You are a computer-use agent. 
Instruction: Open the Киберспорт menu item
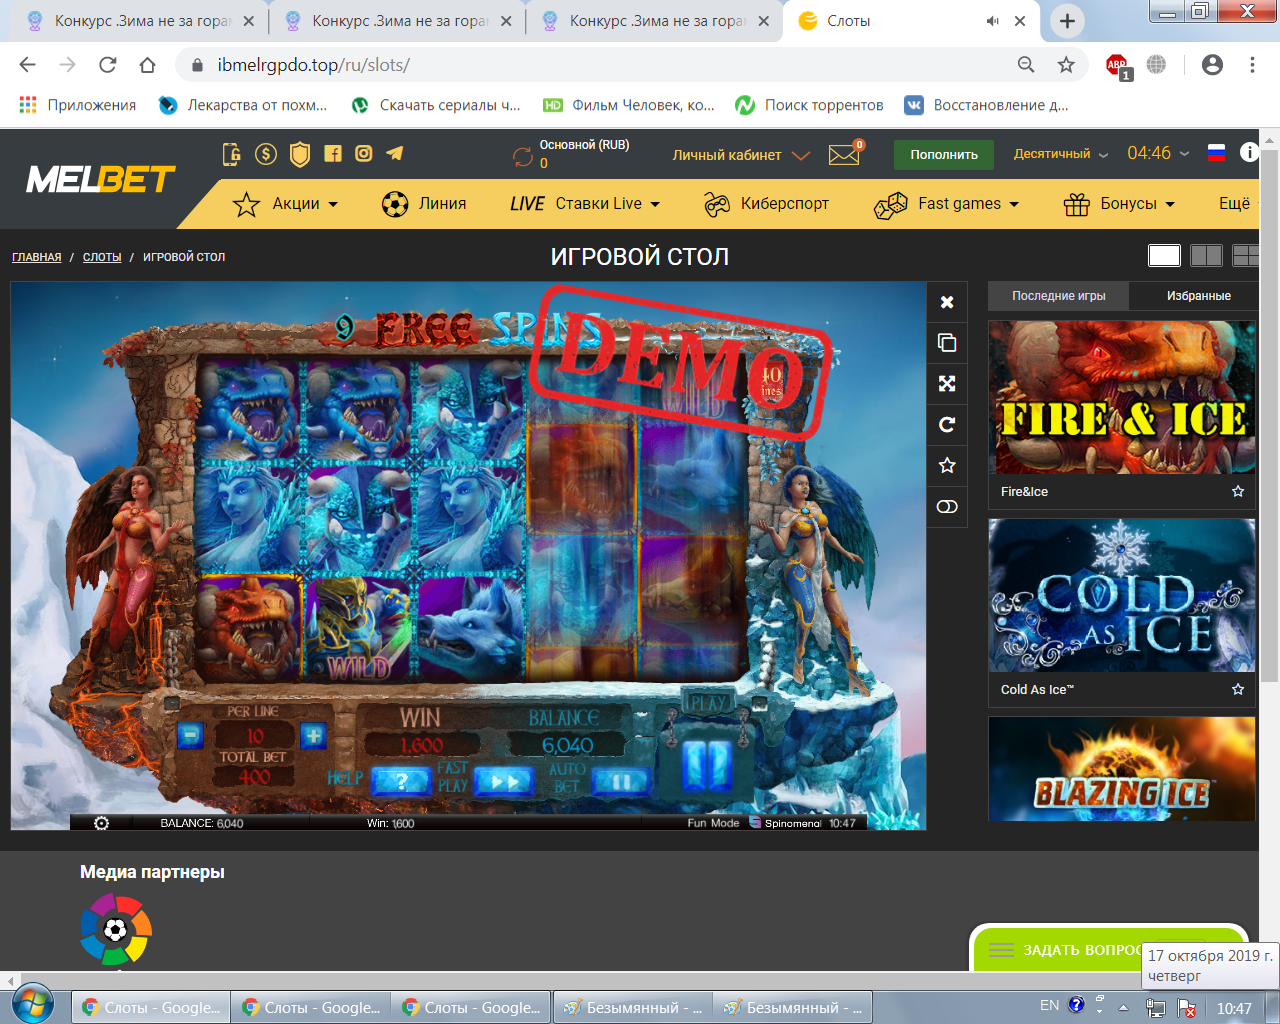pos(766,204)
